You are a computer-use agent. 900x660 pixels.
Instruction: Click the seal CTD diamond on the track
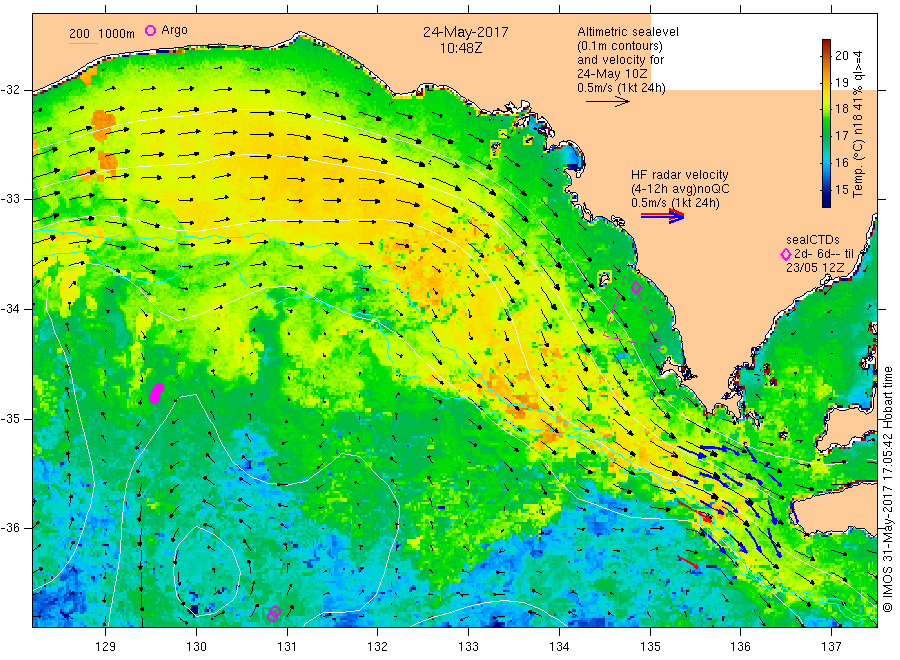coord(635,288)
